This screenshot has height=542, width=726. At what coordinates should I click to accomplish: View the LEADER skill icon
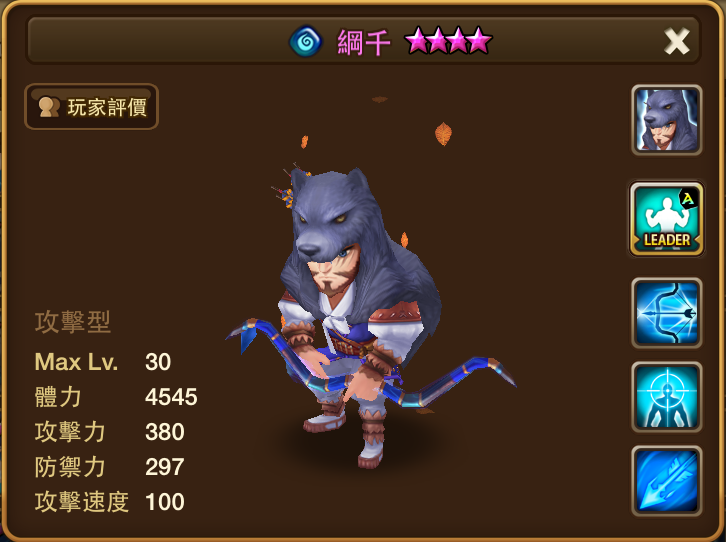click(667, 218)
